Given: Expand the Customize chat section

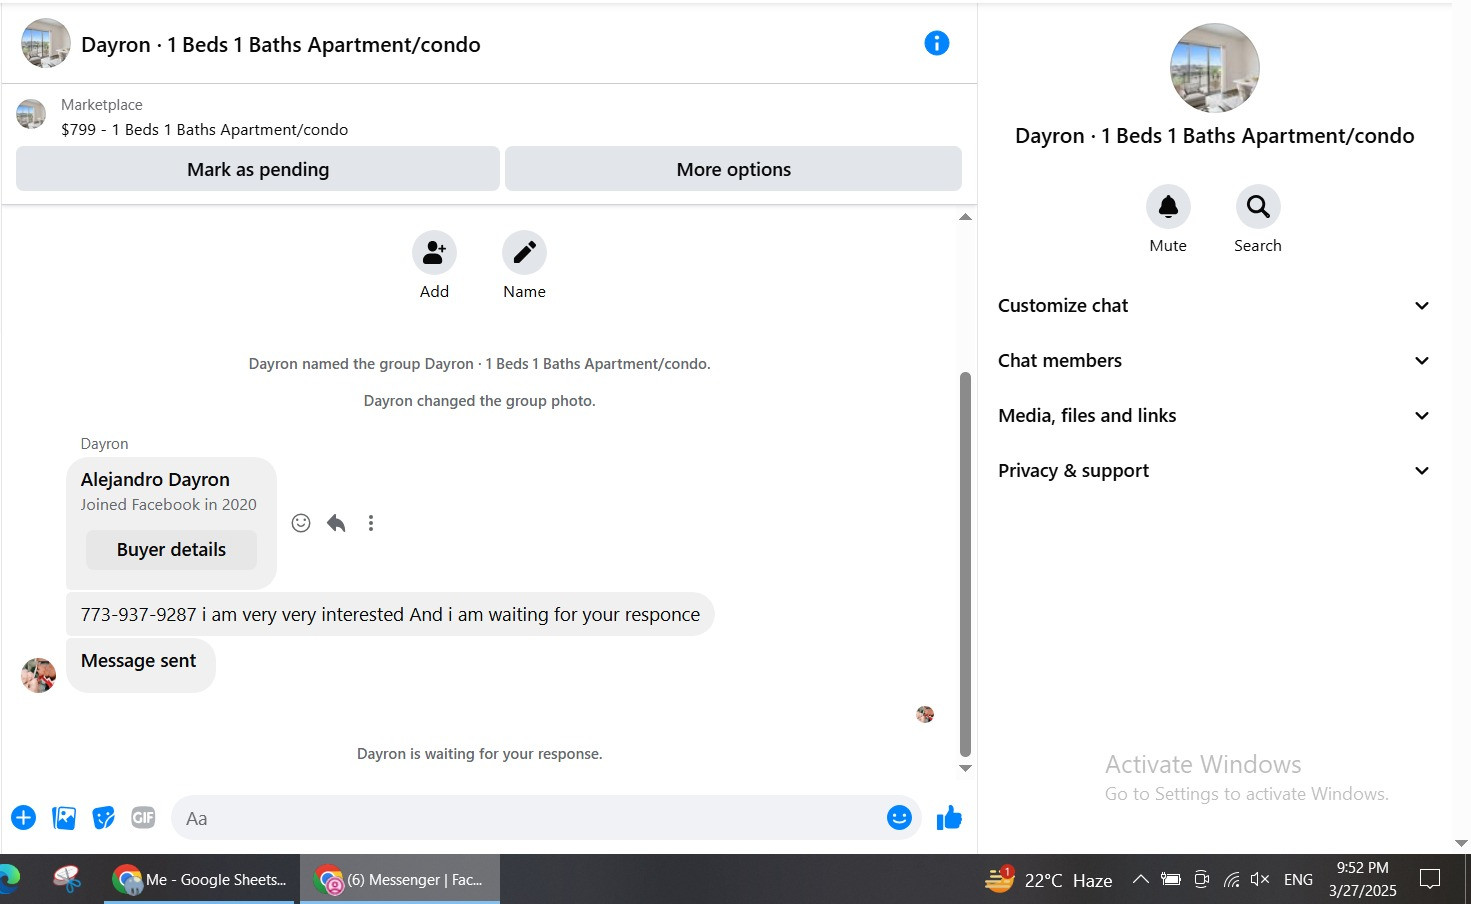Looking at the screenshot, I should coord(1214,306).
